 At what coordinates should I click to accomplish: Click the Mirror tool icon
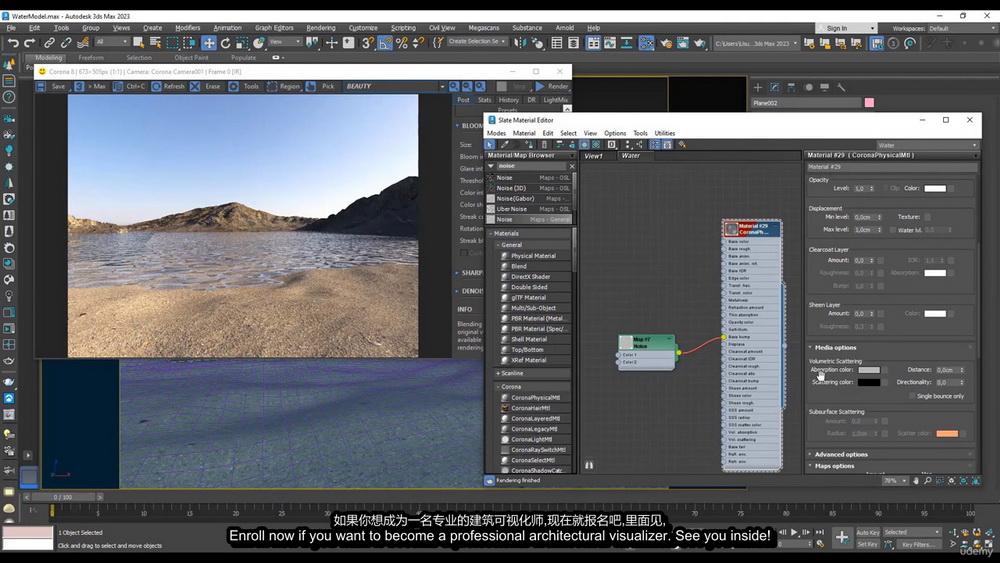(520, 43)
